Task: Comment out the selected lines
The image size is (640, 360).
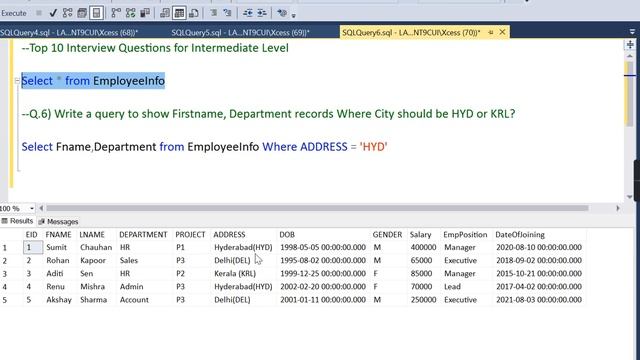Action: click(213, 13)
